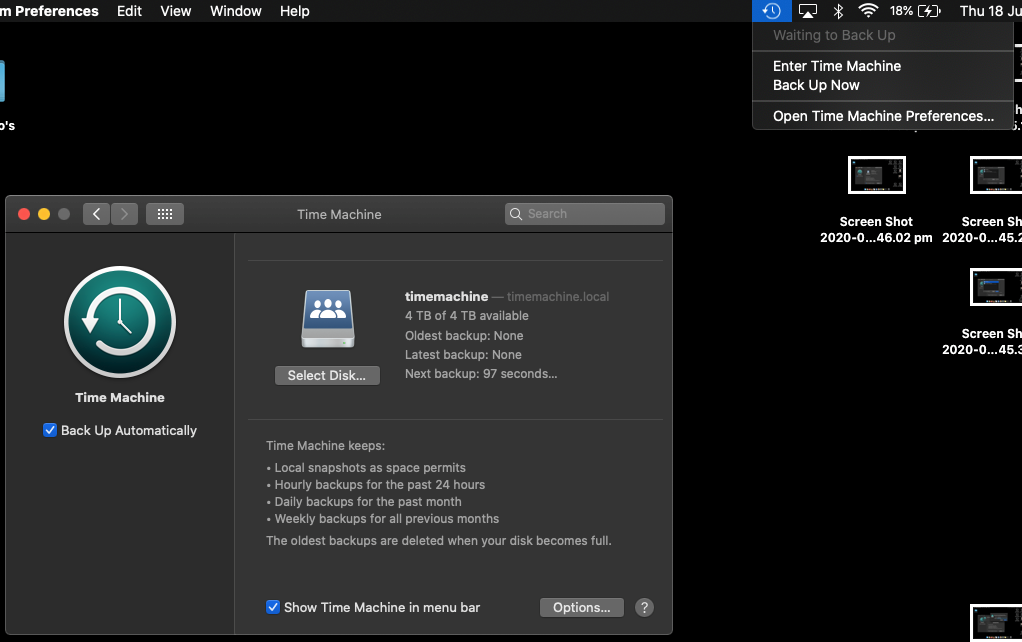Open the Edit menu
The image size is (1022, 642).
pyautogui.click(x=129, y=11)
